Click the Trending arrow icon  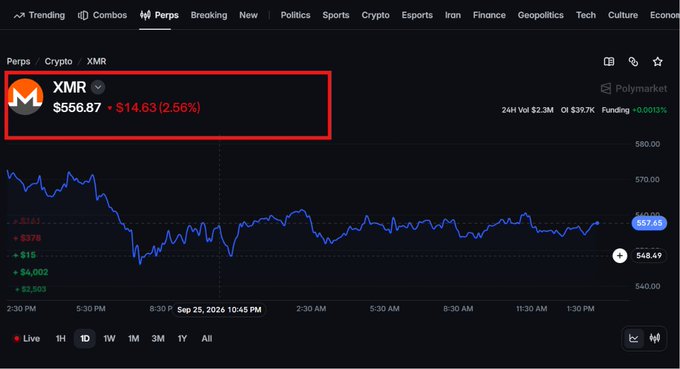tap(19, 16)
